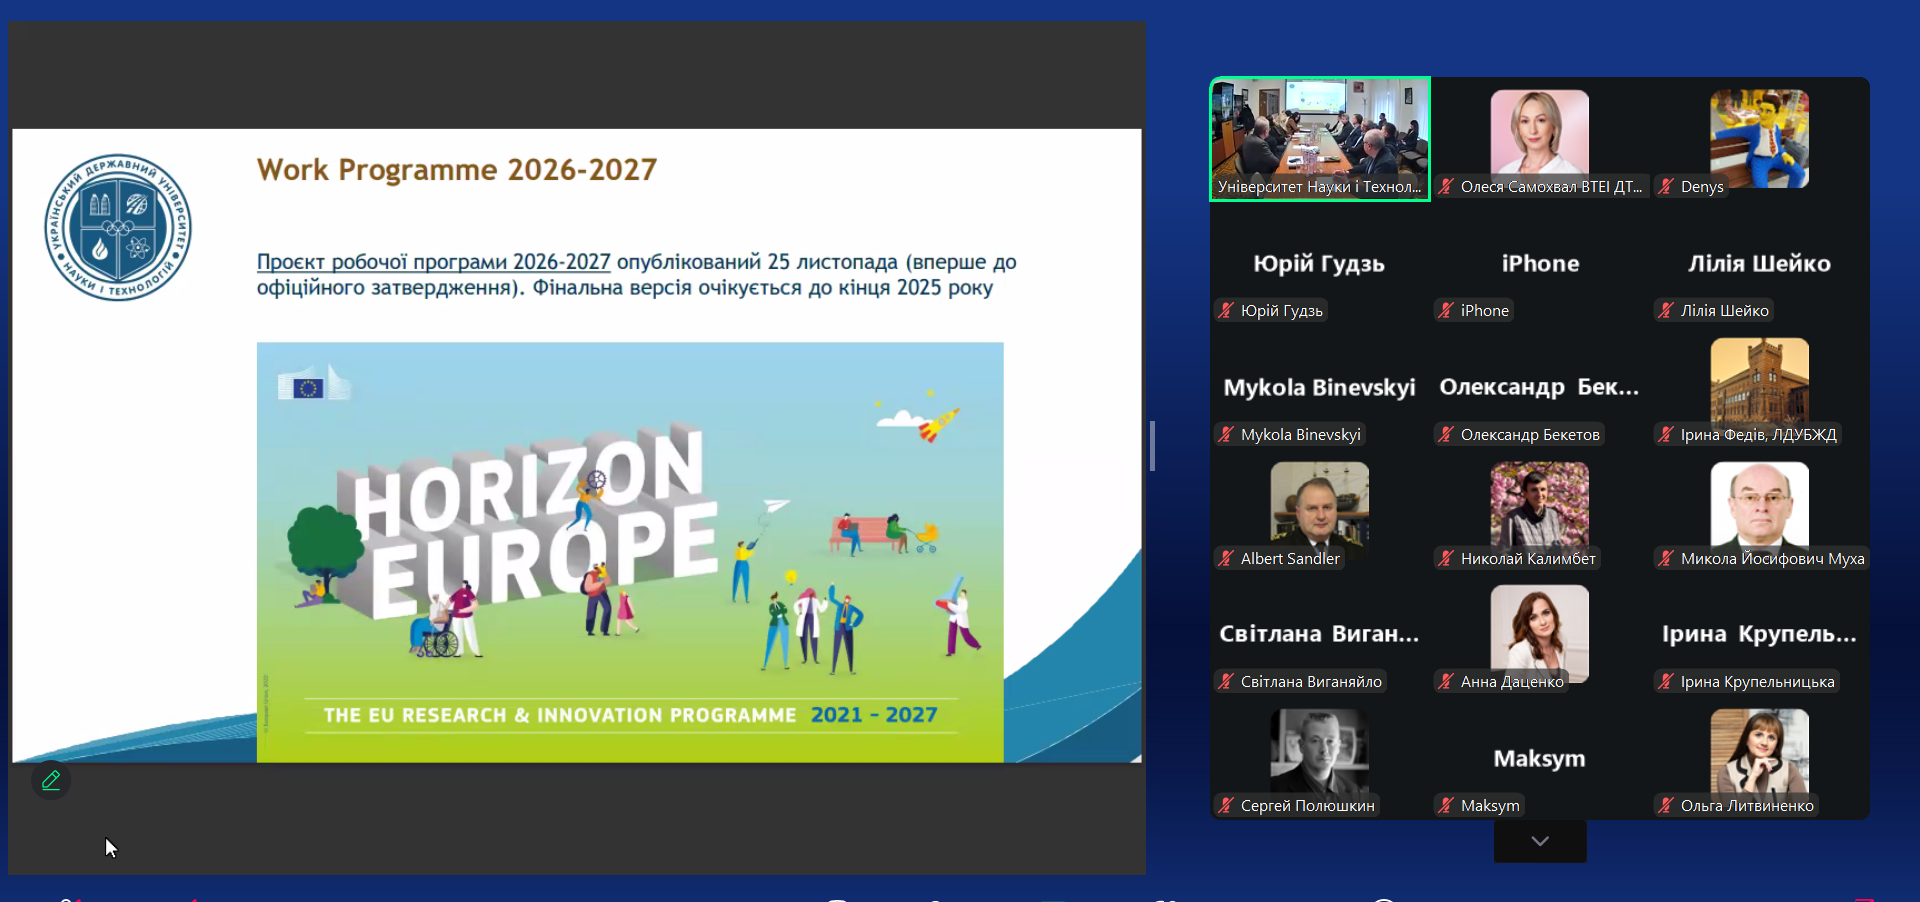Click the Horizon Europe banner image
This screenshot has width=1920, height=902.
(x=630, y=552)
